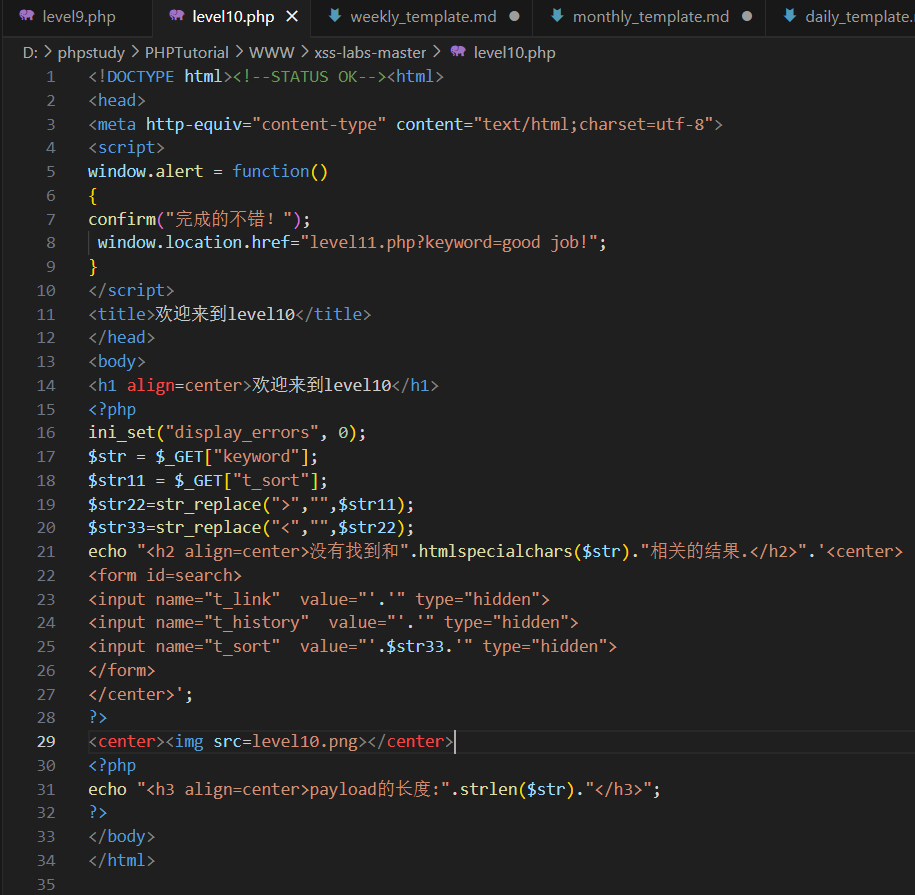Click $_GET["t_sort"] on line 18
The width and height of the screenshot is (915, 895).
click(x=247, y=481)
